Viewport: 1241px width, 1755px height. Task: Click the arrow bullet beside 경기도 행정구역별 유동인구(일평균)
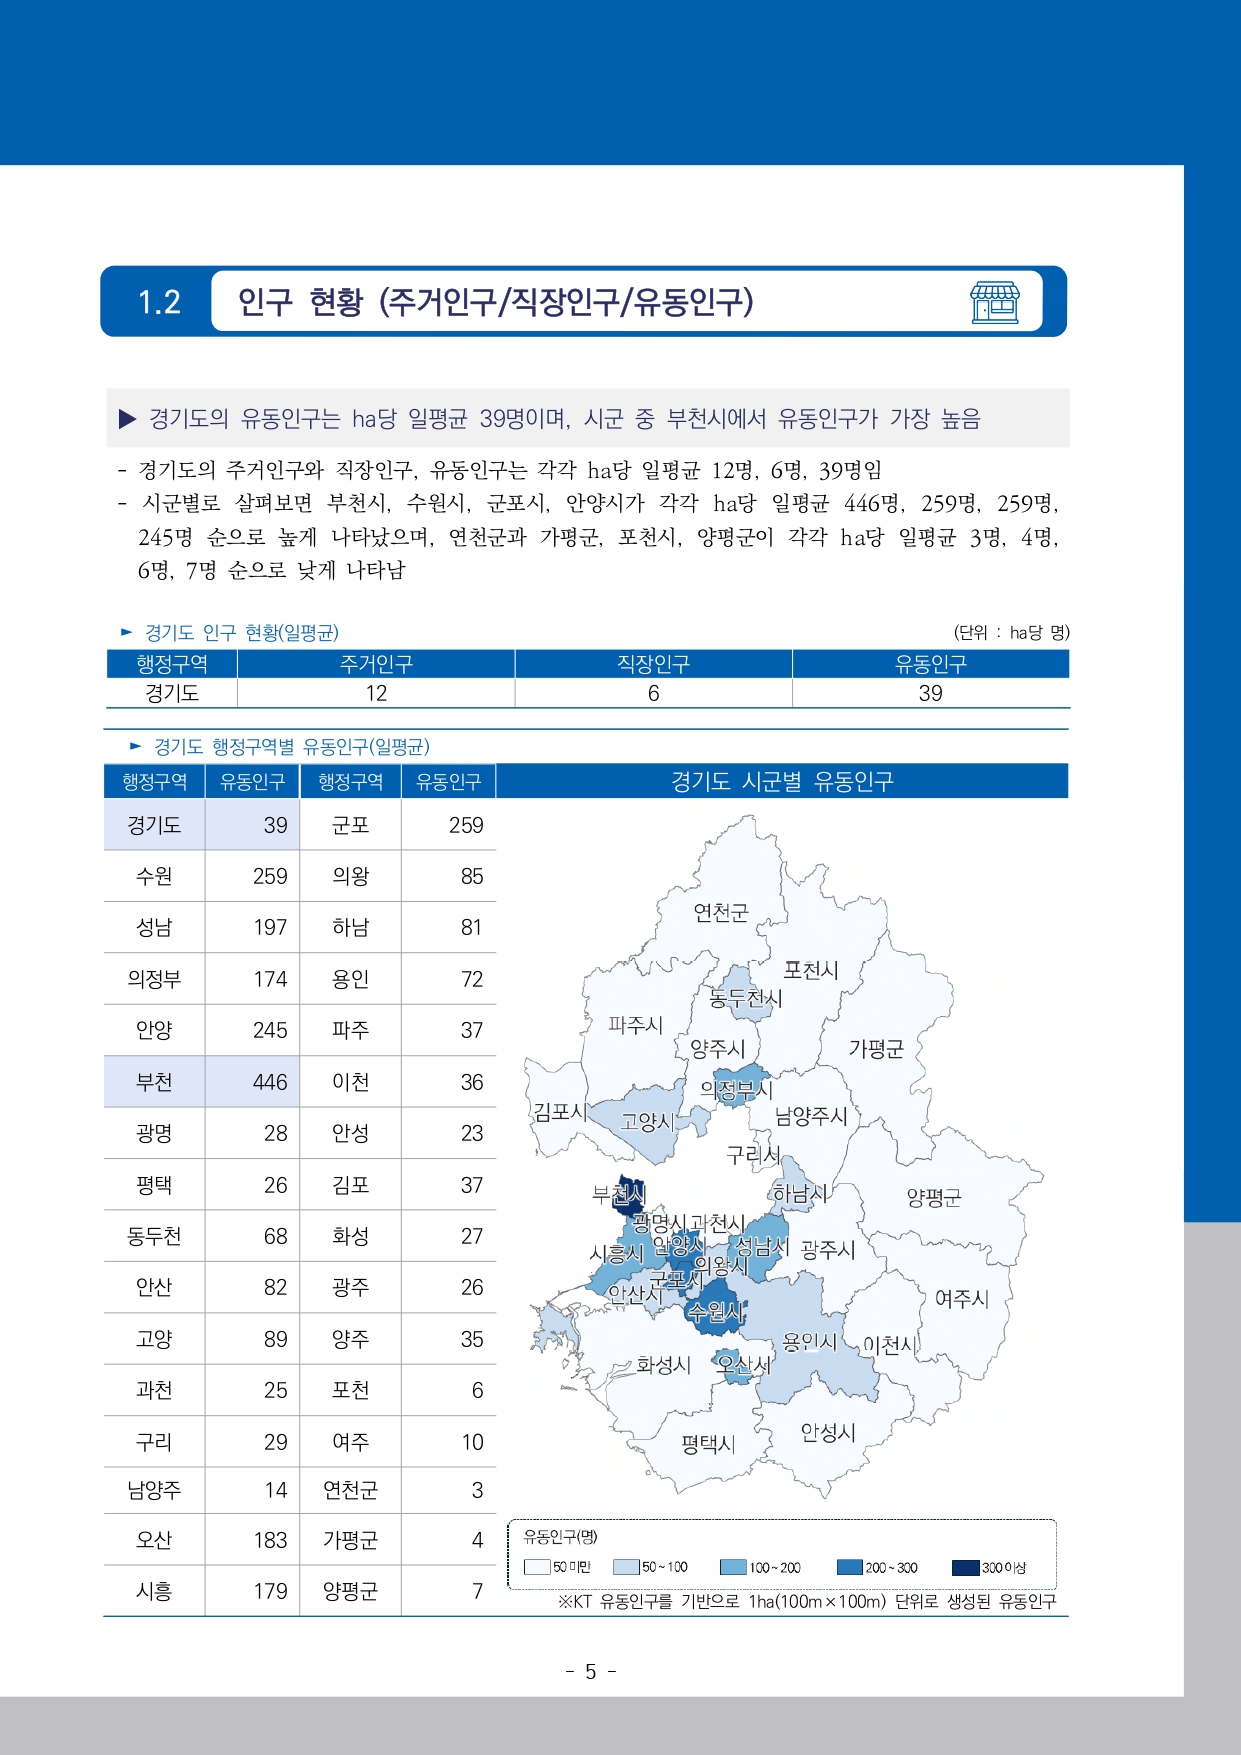point(136,746)
